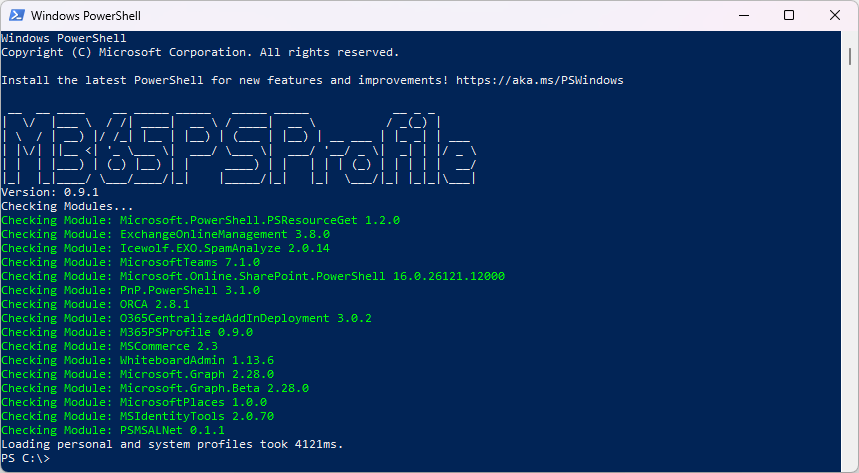Minimize the Windows PowerShell window
Screen dimensions: 859x473
pyautogui.click(x=743, y=15)
